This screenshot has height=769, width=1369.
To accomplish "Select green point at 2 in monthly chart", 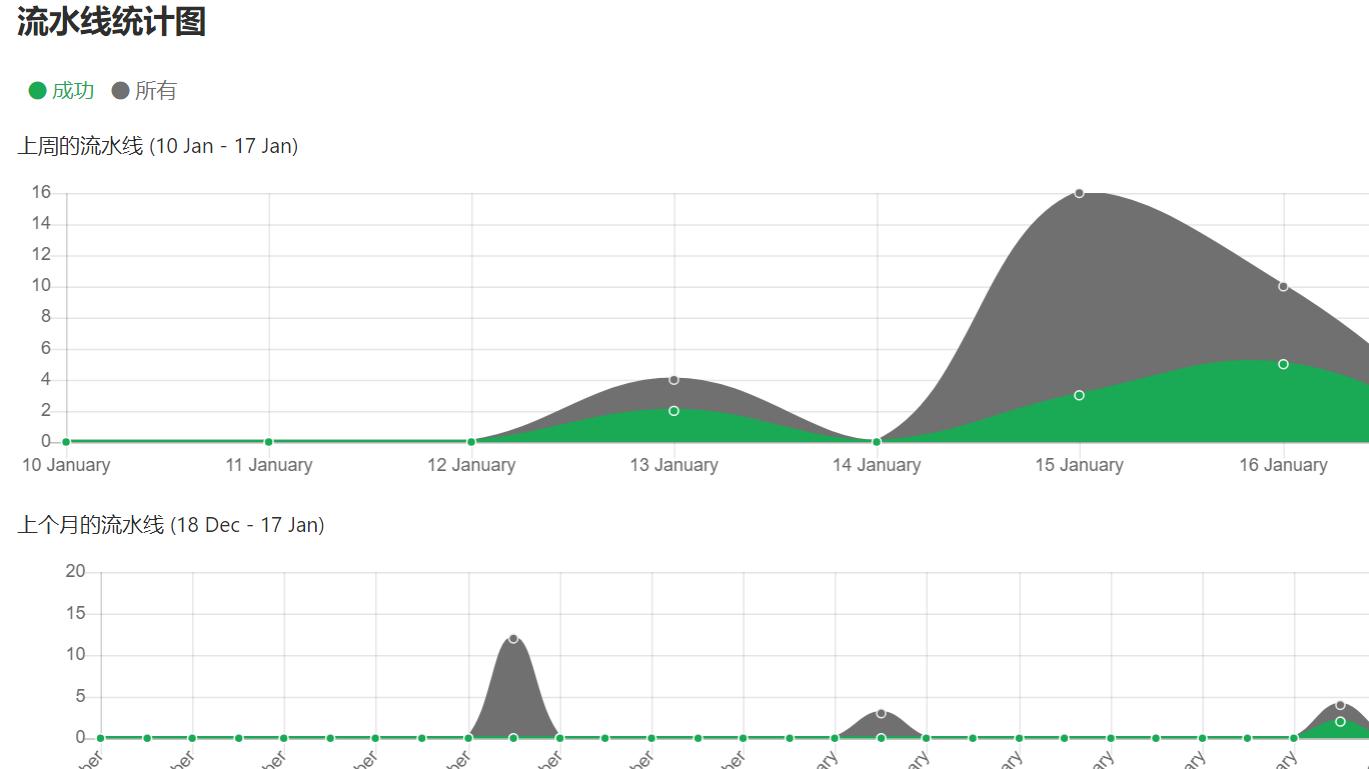I will point(1340,721).
